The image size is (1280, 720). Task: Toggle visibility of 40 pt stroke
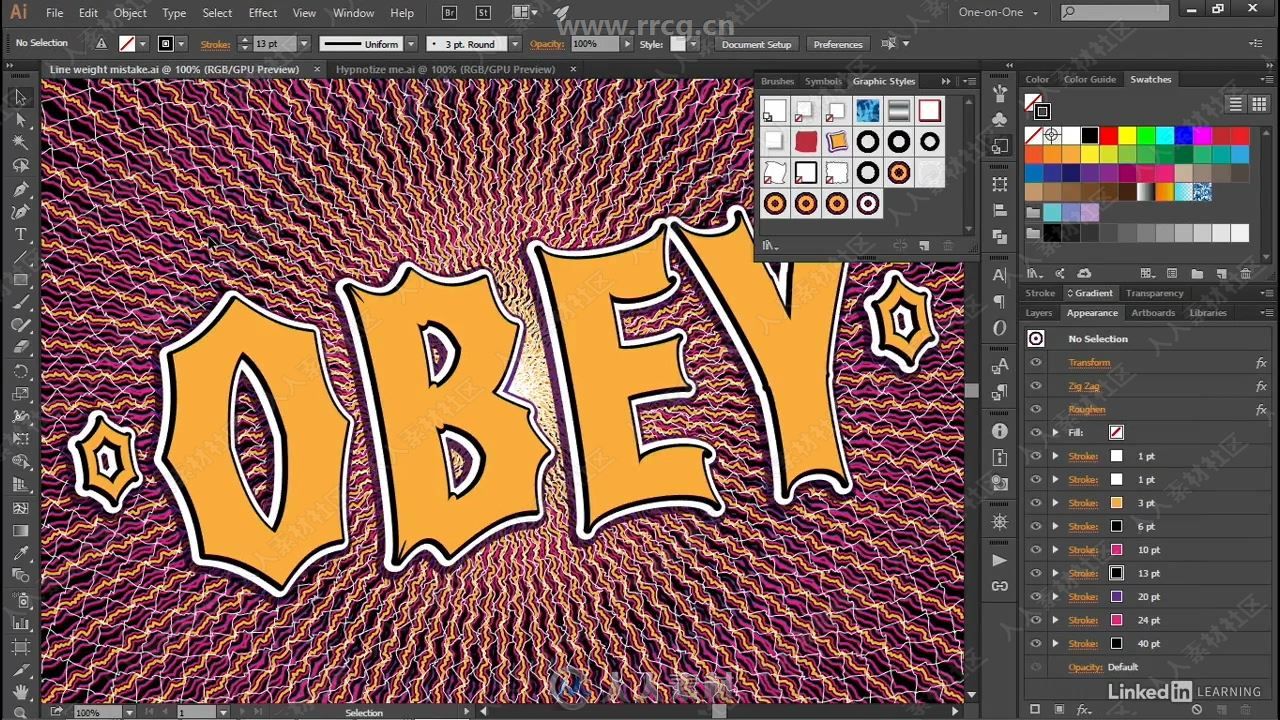coord(1036,643)
